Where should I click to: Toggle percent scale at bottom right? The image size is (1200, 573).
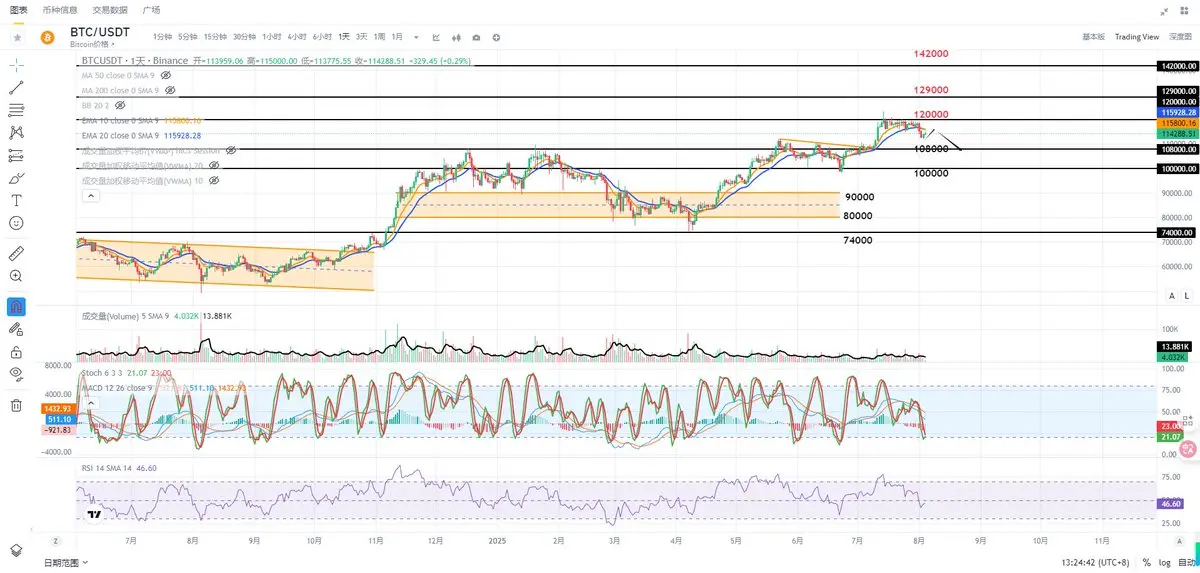tap(1146, 564)
